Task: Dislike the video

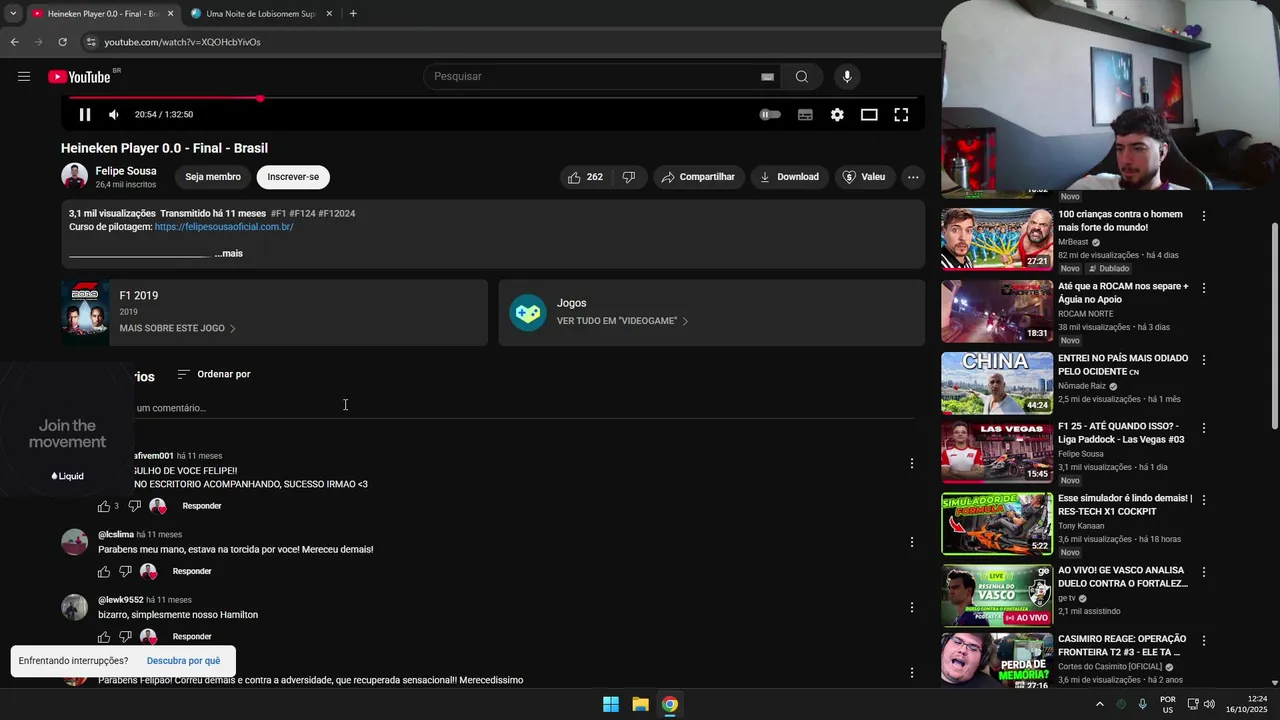Action: pyautogui.click(x=629, y=177)
